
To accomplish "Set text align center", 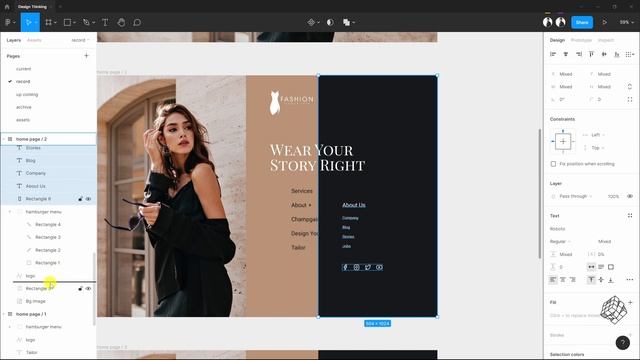I will [x=563, y=280].
